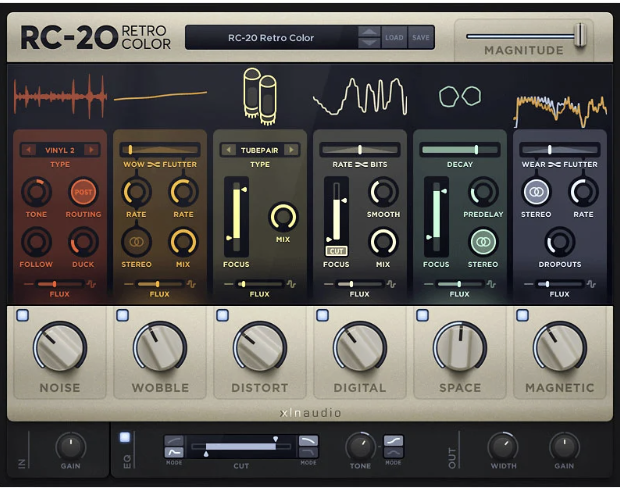Open the RC-20 Retro Color preset name menu
Image resolution: width=620 pixels, height=488 pixels.
pos(271,38)
